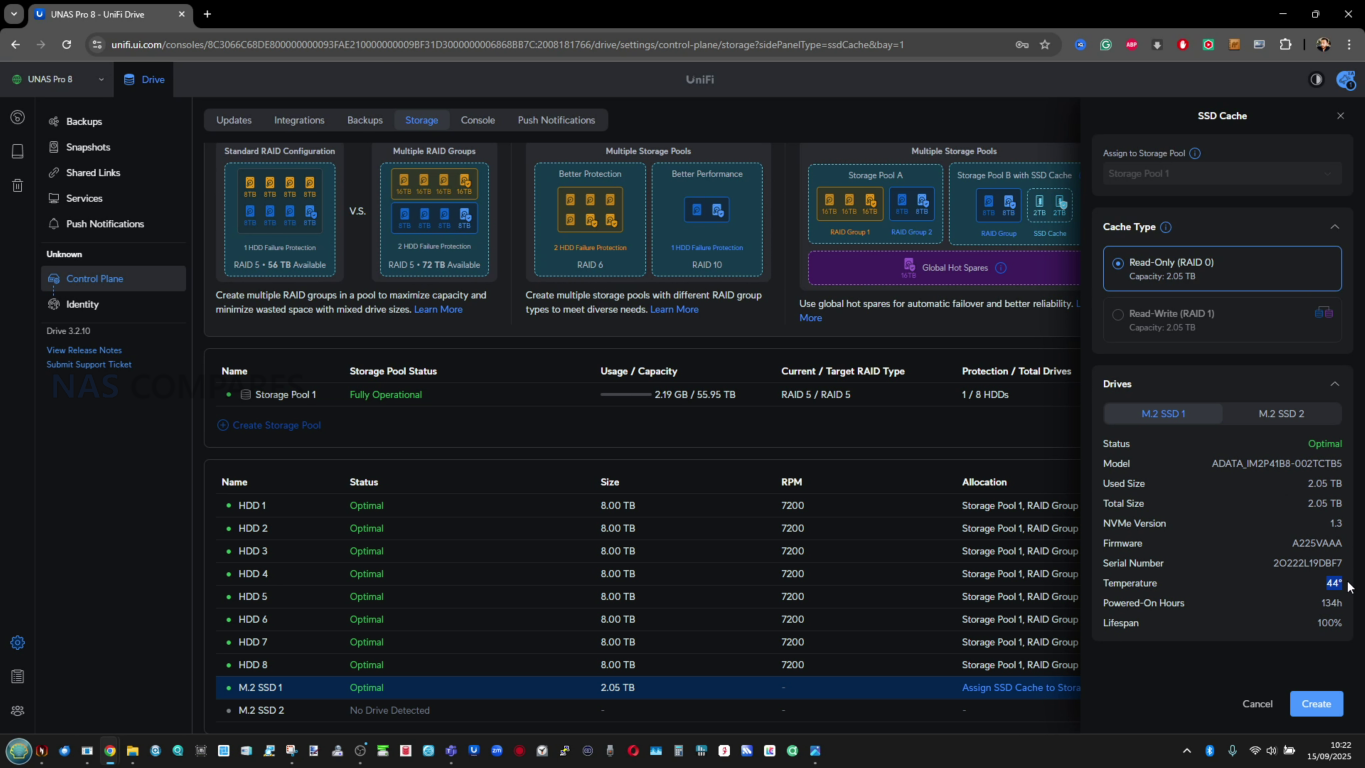Viewport: 1365px width, 768px height.
Task: Select the M.2 SSD 2 drive tab
Action: (x=1281, y=414)
